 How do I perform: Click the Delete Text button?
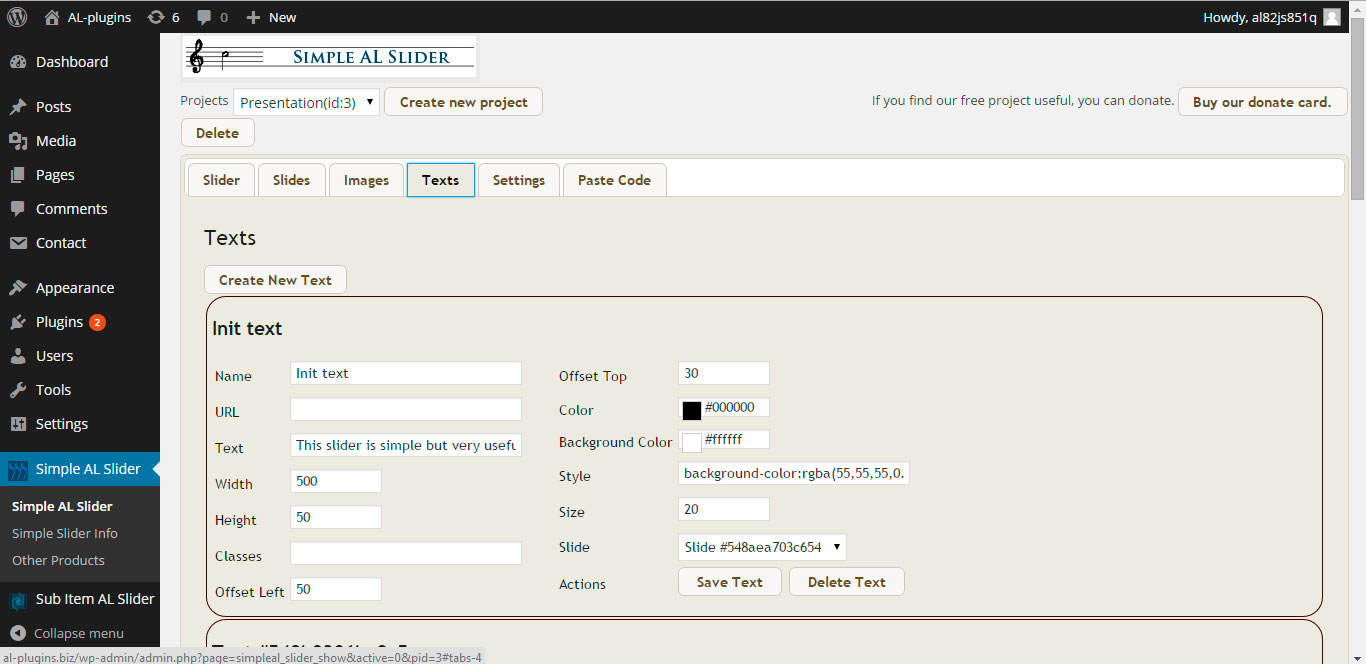coord(846,582)
